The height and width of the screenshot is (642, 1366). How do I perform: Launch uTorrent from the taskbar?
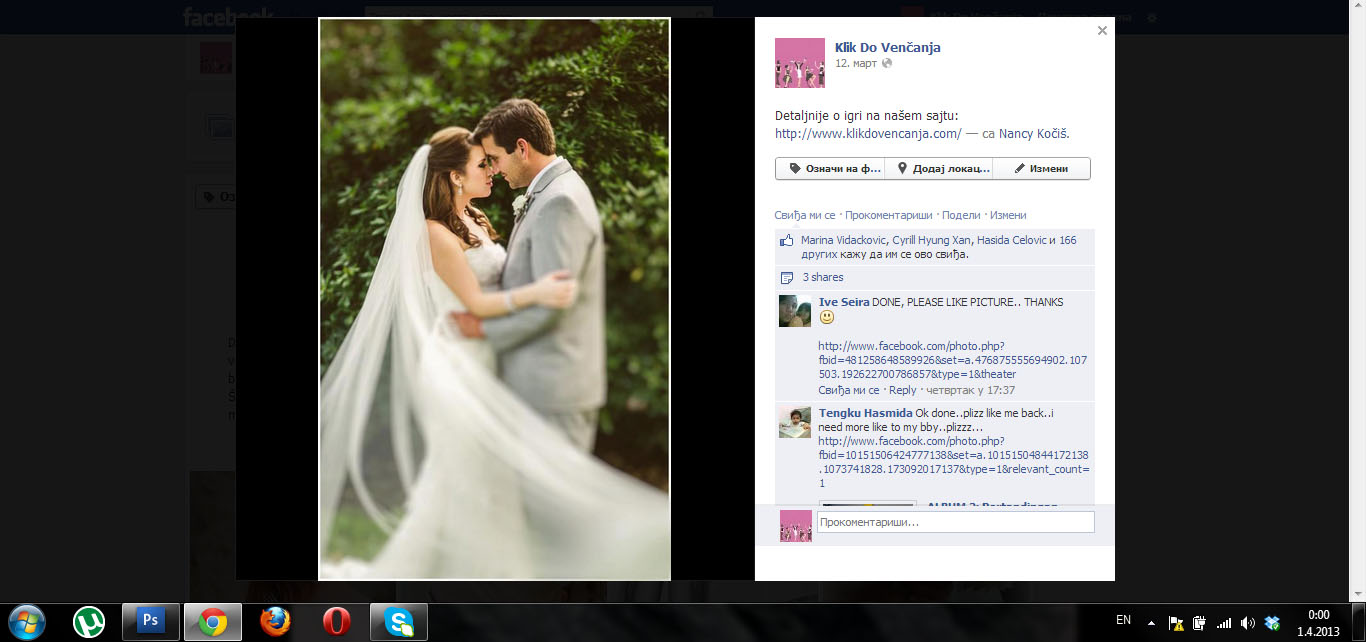89,621
